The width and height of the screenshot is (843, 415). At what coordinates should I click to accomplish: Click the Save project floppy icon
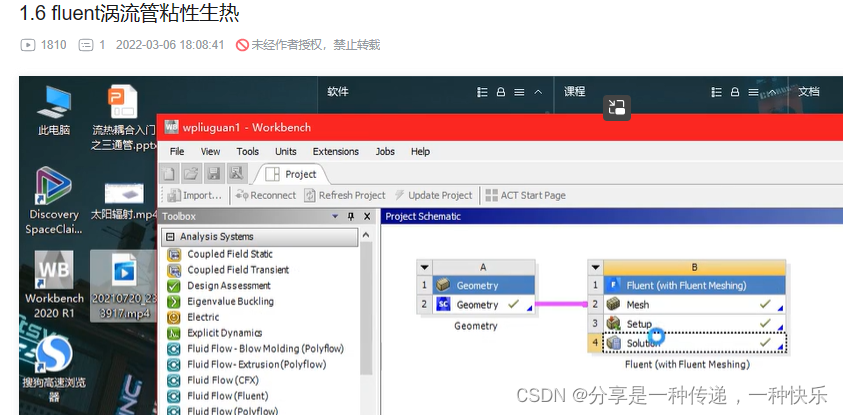pyautogui.click(x=214, y=174)
